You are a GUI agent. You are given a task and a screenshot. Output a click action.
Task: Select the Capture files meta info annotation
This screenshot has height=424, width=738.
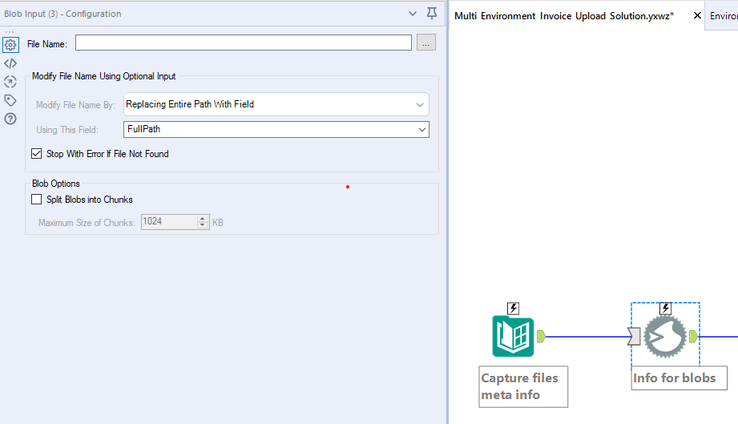pyautogui.click(x=523, y=386)
